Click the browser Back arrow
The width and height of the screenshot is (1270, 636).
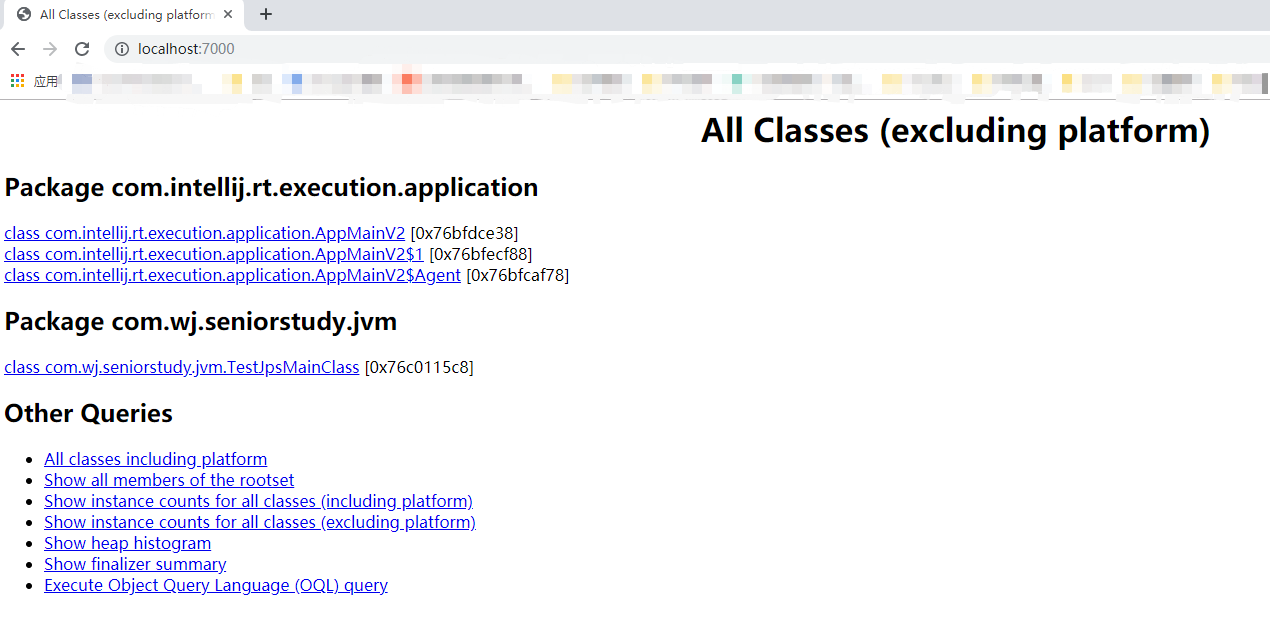18,49
